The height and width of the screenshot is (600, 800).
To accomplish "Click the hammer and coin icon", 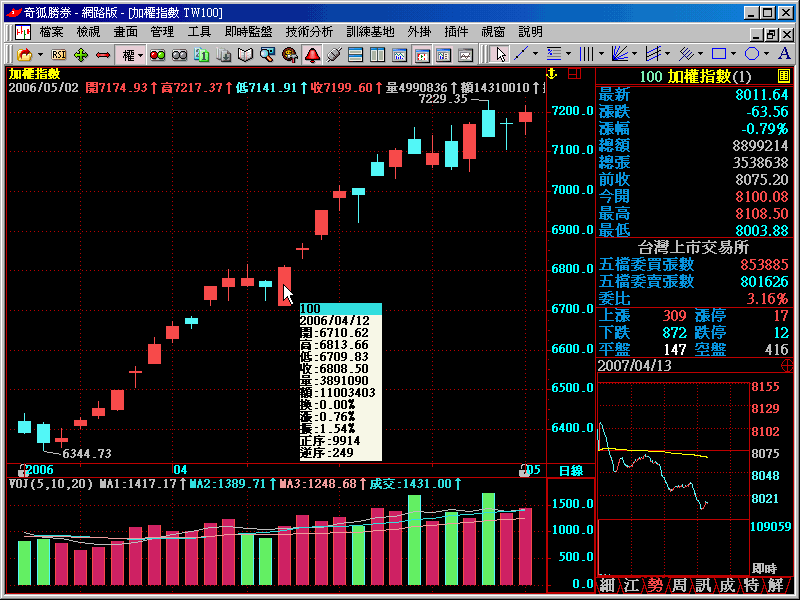I will 289,55.
